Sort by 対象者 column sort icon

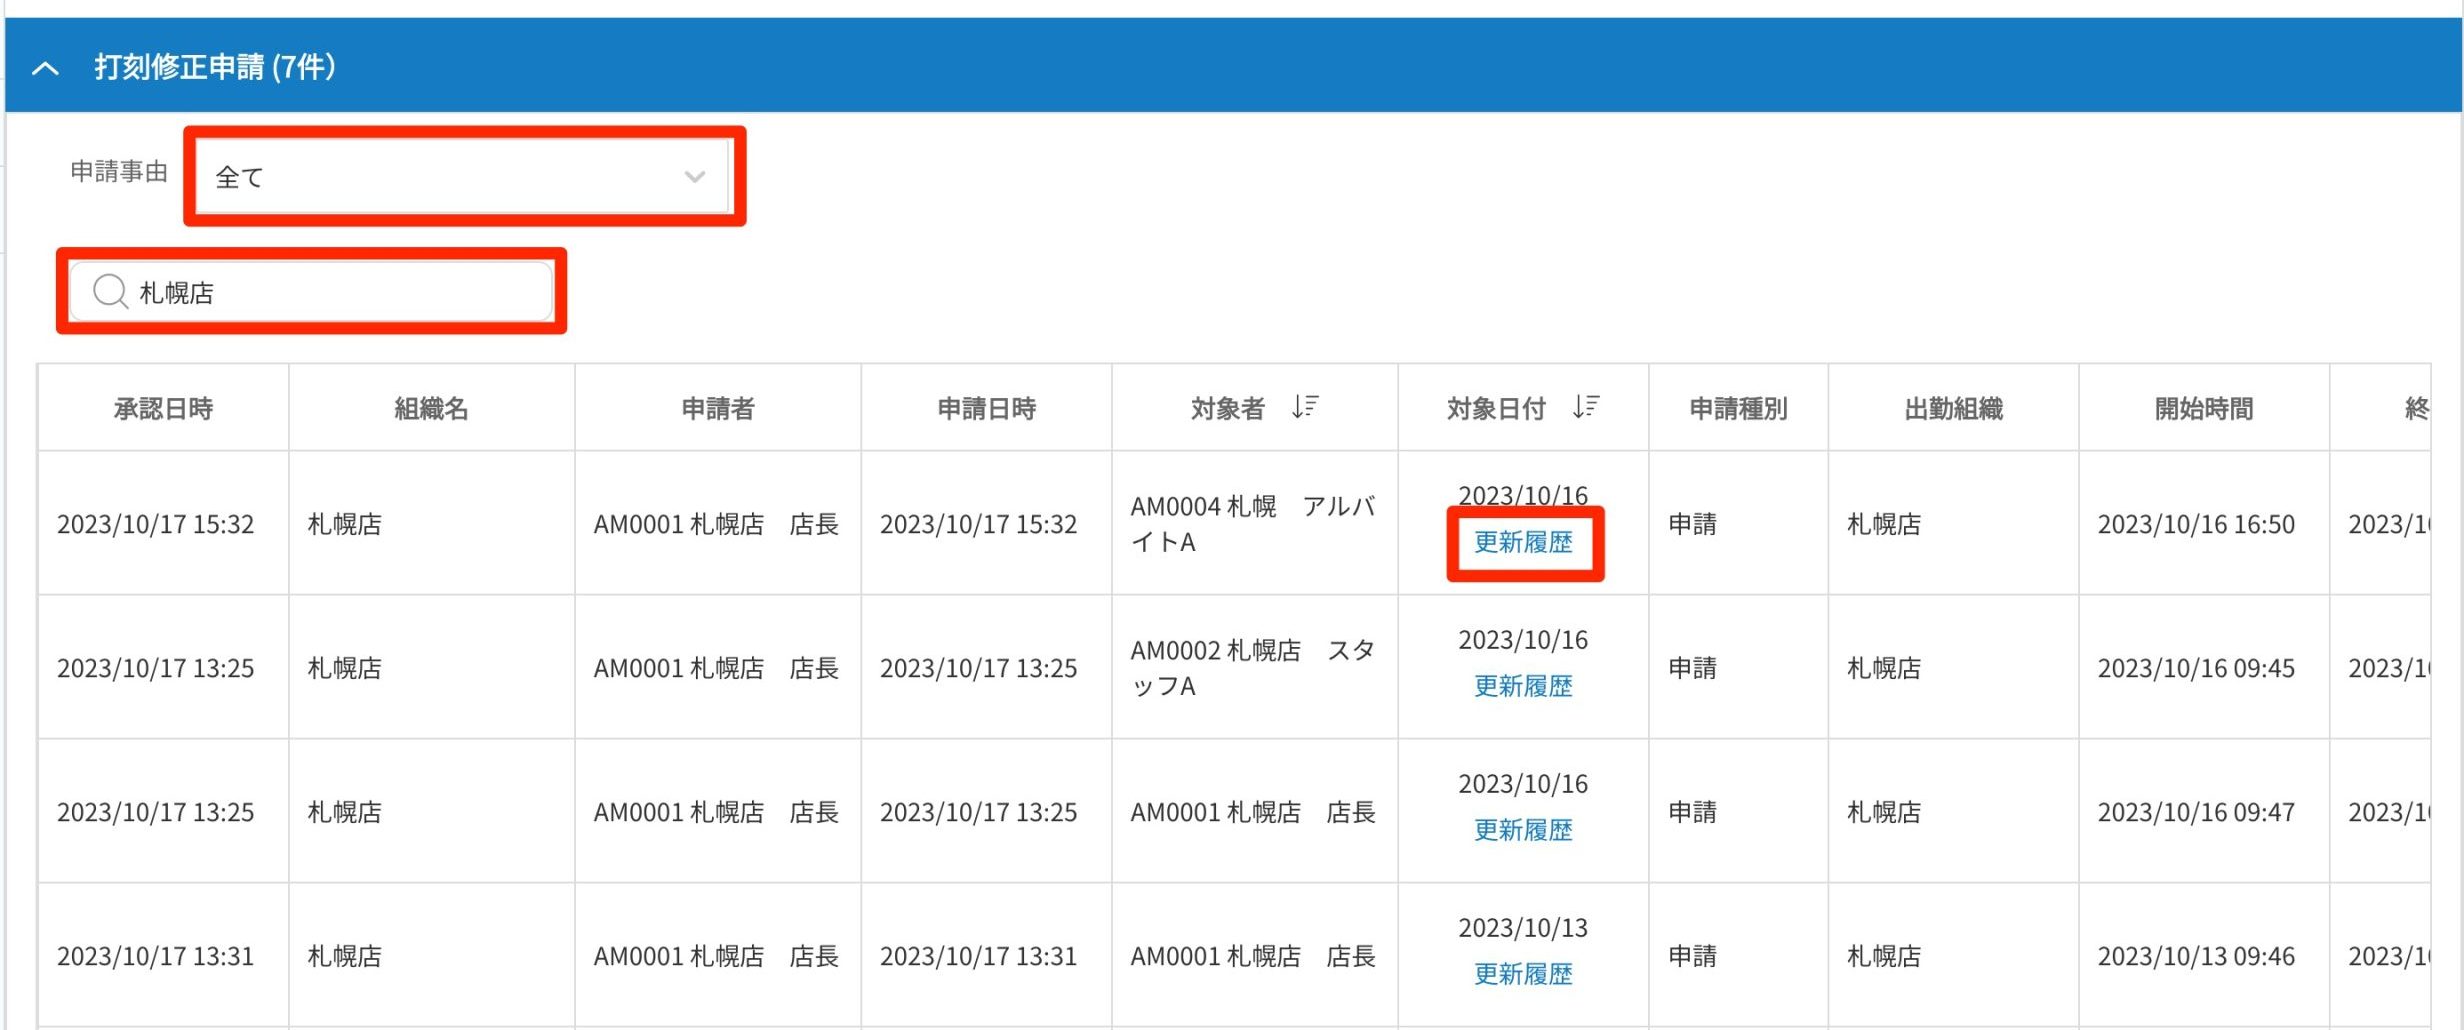(x=1304, y=407)
